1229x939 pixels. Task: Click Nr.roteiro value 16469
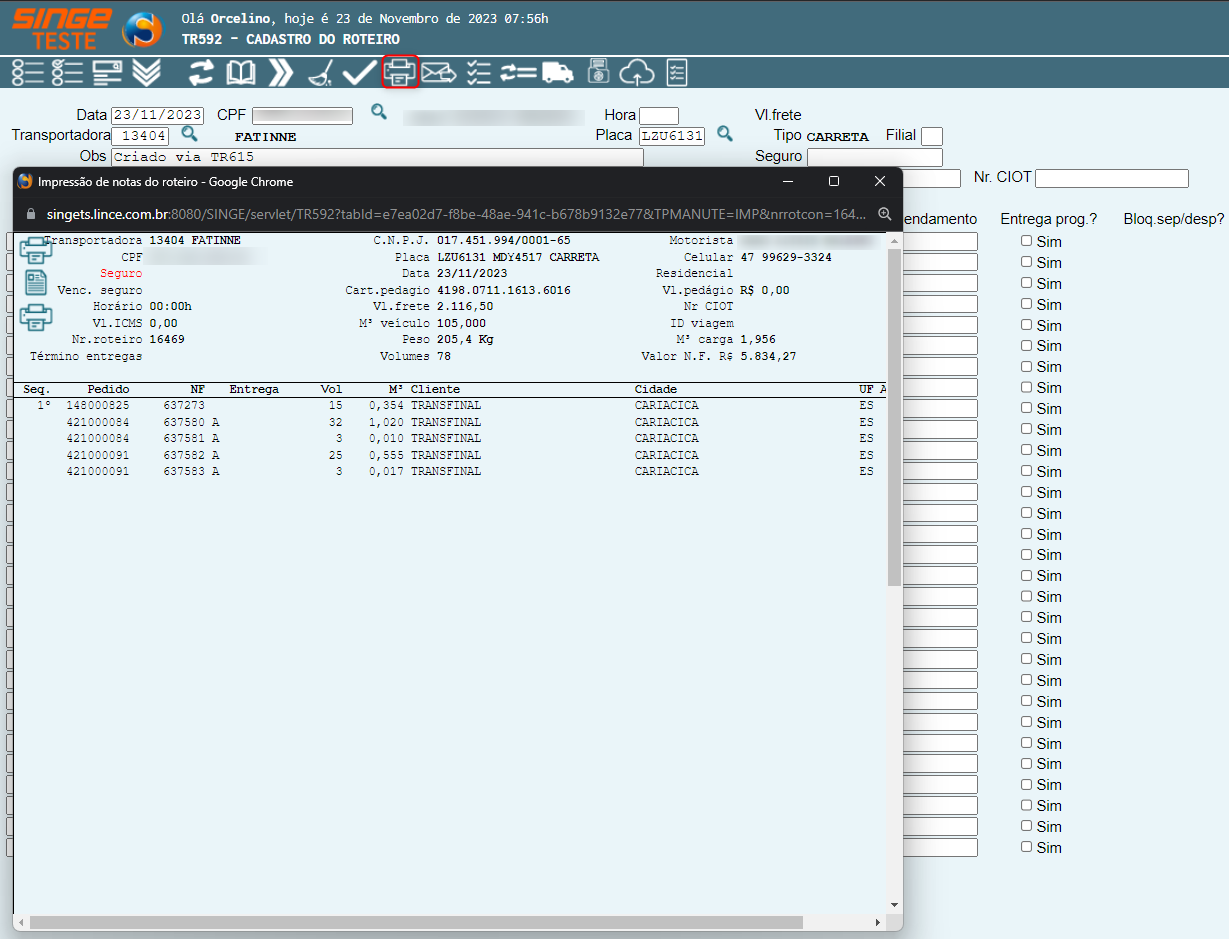tap(167, 339)
